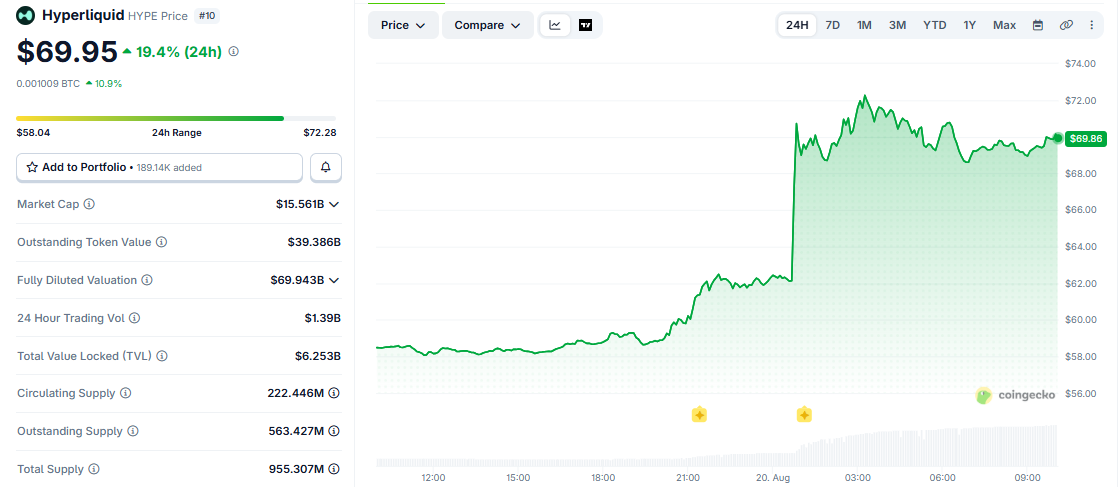Select the YTD time range tab
Viewport: 1120px width, 487px height.
pyautogui.click(x=934, y=25)
